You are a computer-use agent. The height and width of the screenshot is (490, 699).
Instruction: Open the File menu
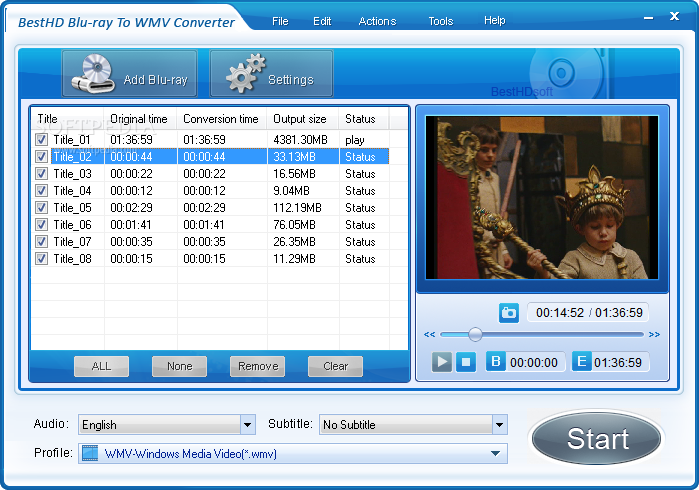(x=280, y=21)
